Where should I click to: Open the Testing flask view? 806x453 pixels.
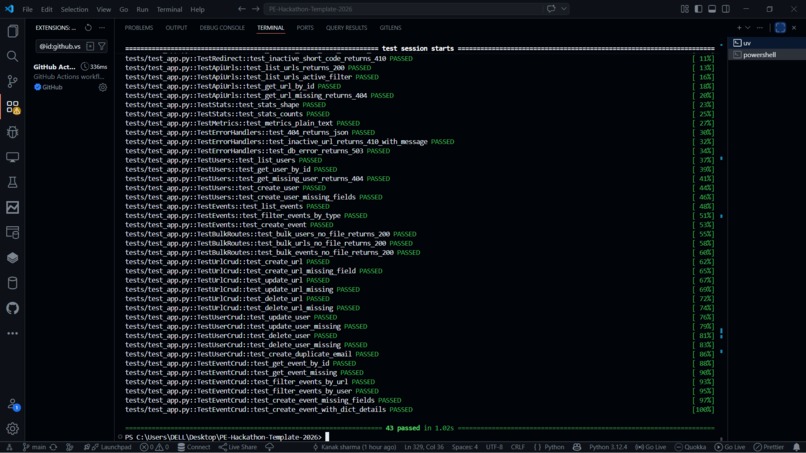12,183
